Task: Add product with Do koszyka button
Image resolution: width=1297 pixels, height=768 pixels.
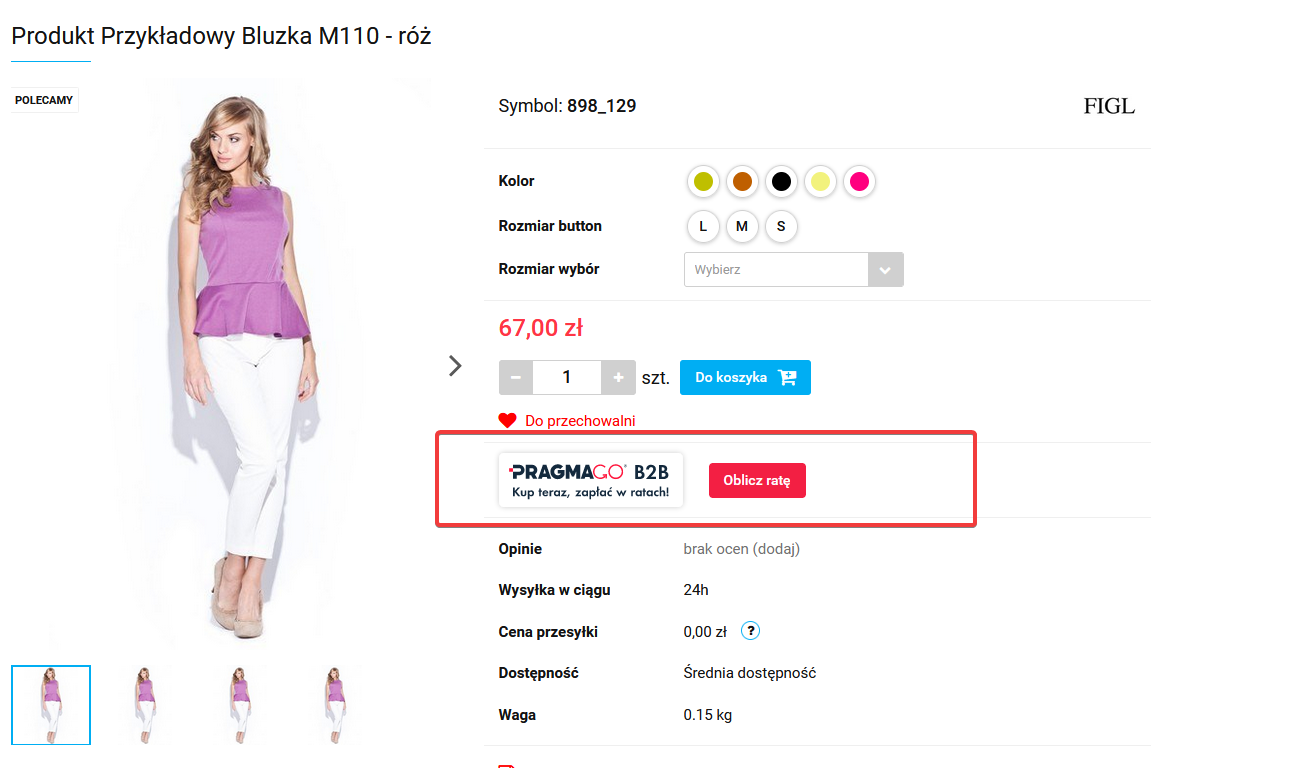Action: [745, 377]
